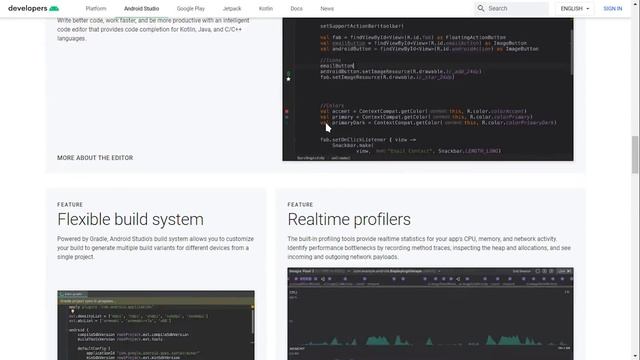Open the Kotlin menu item

point(266,9)
